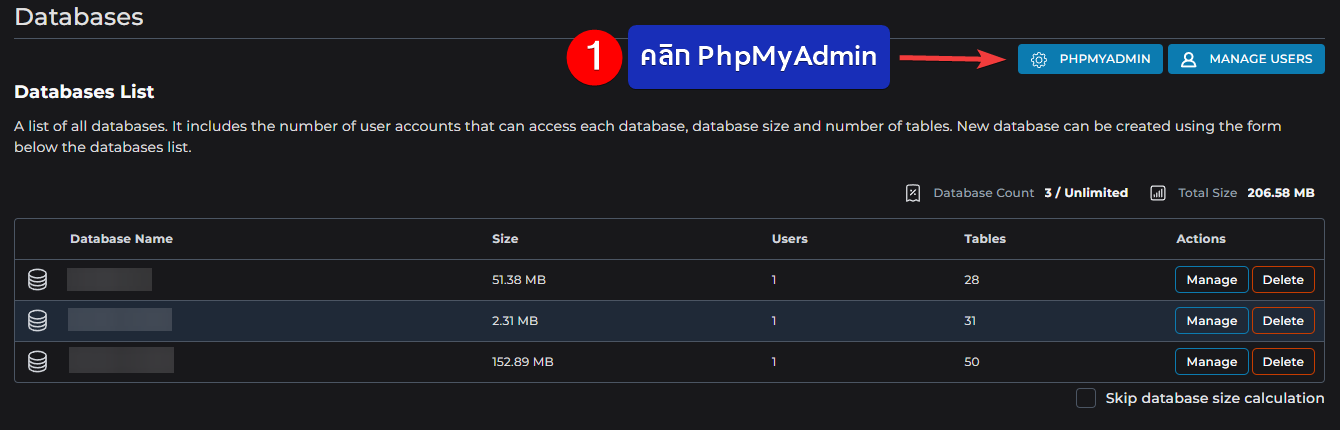Click the 206.58 MB total size value
This screenshot has width=1340, height=430.
tap(1281, 193)
